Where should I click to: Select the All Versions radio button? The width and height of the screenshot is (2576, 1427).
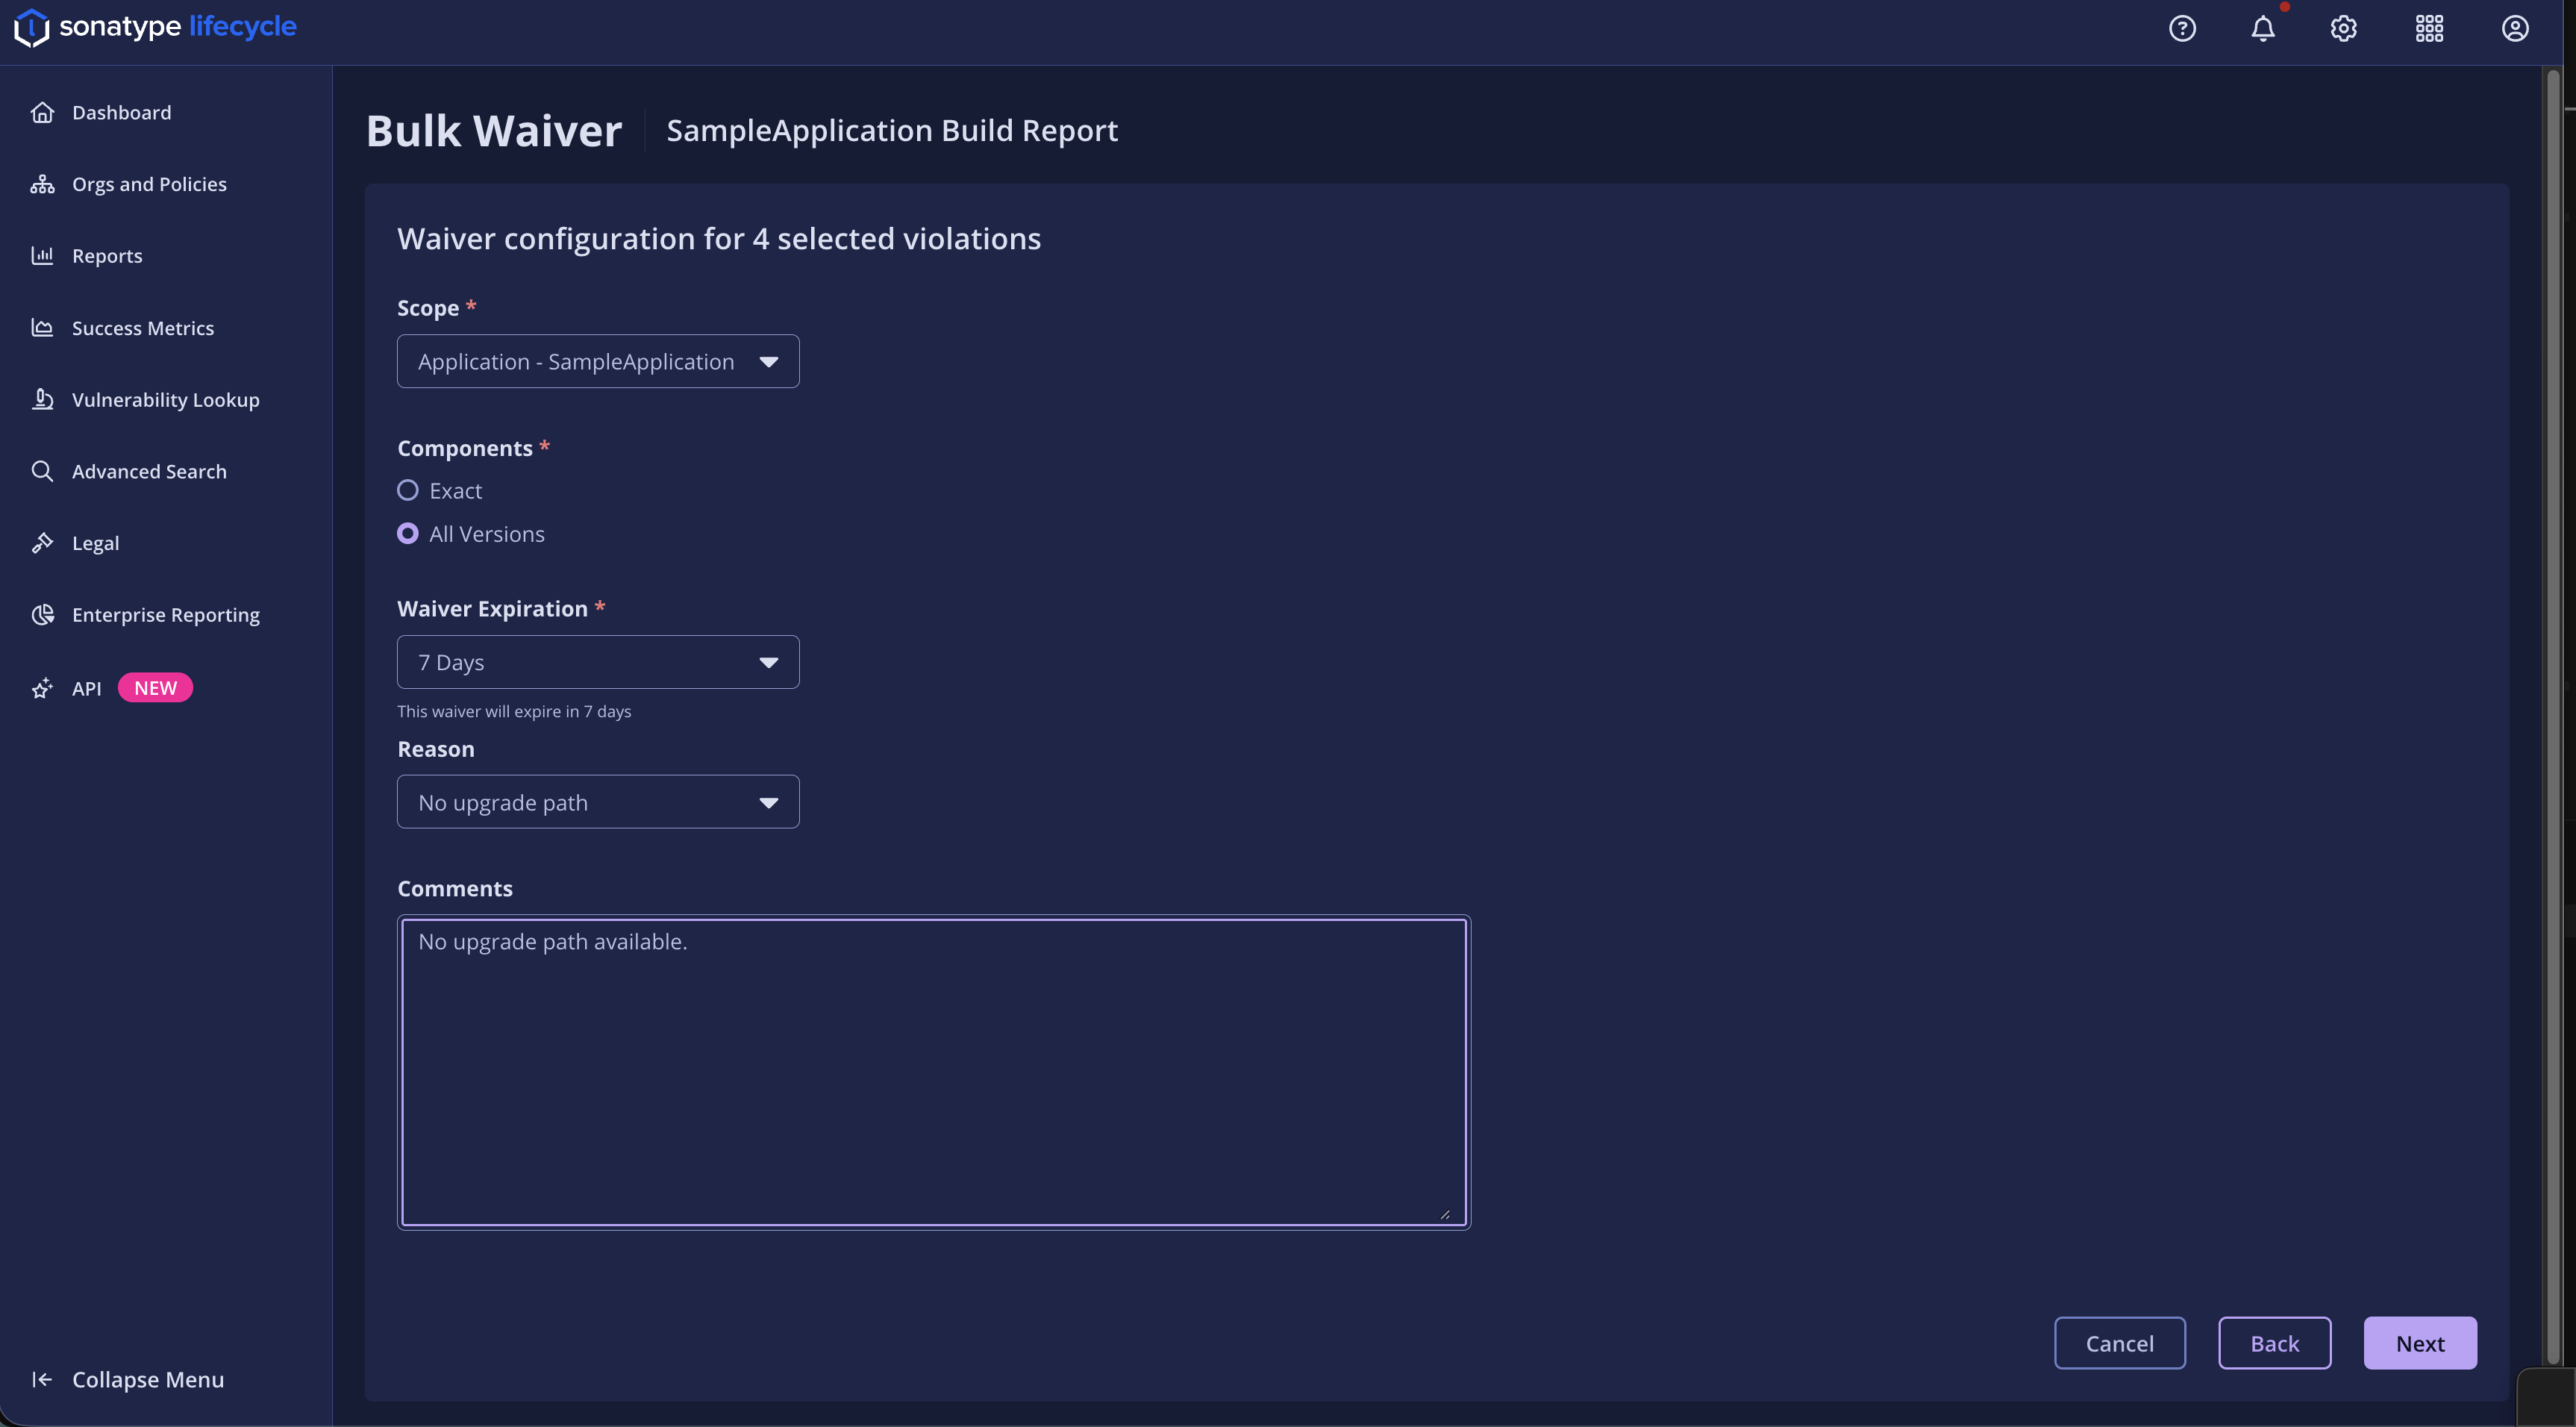click(408, 534)
